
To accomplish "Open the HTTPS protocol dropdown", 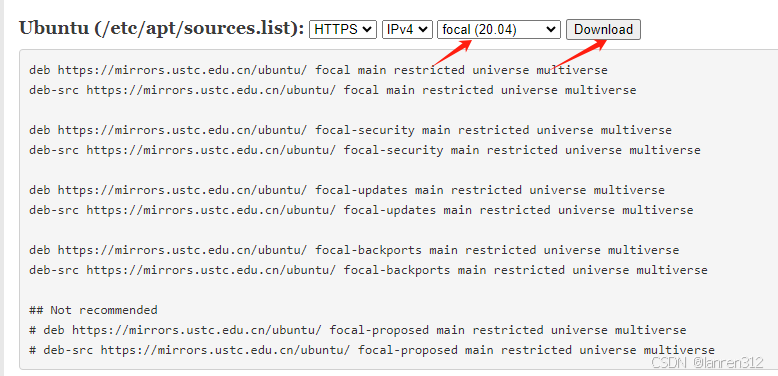I will (x=342, y=29).
